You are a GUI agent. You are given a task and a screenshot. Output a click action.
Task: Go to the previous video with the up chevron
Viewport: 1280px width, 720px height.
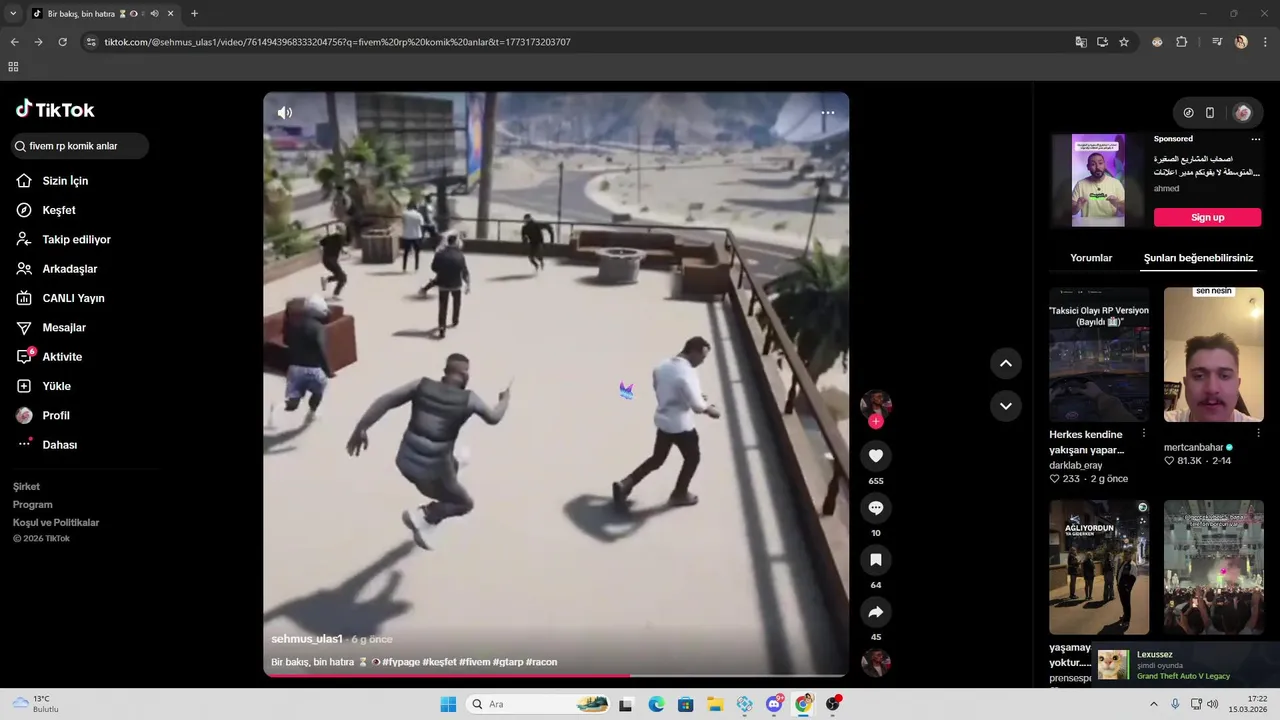click(x=1006, y=363)
